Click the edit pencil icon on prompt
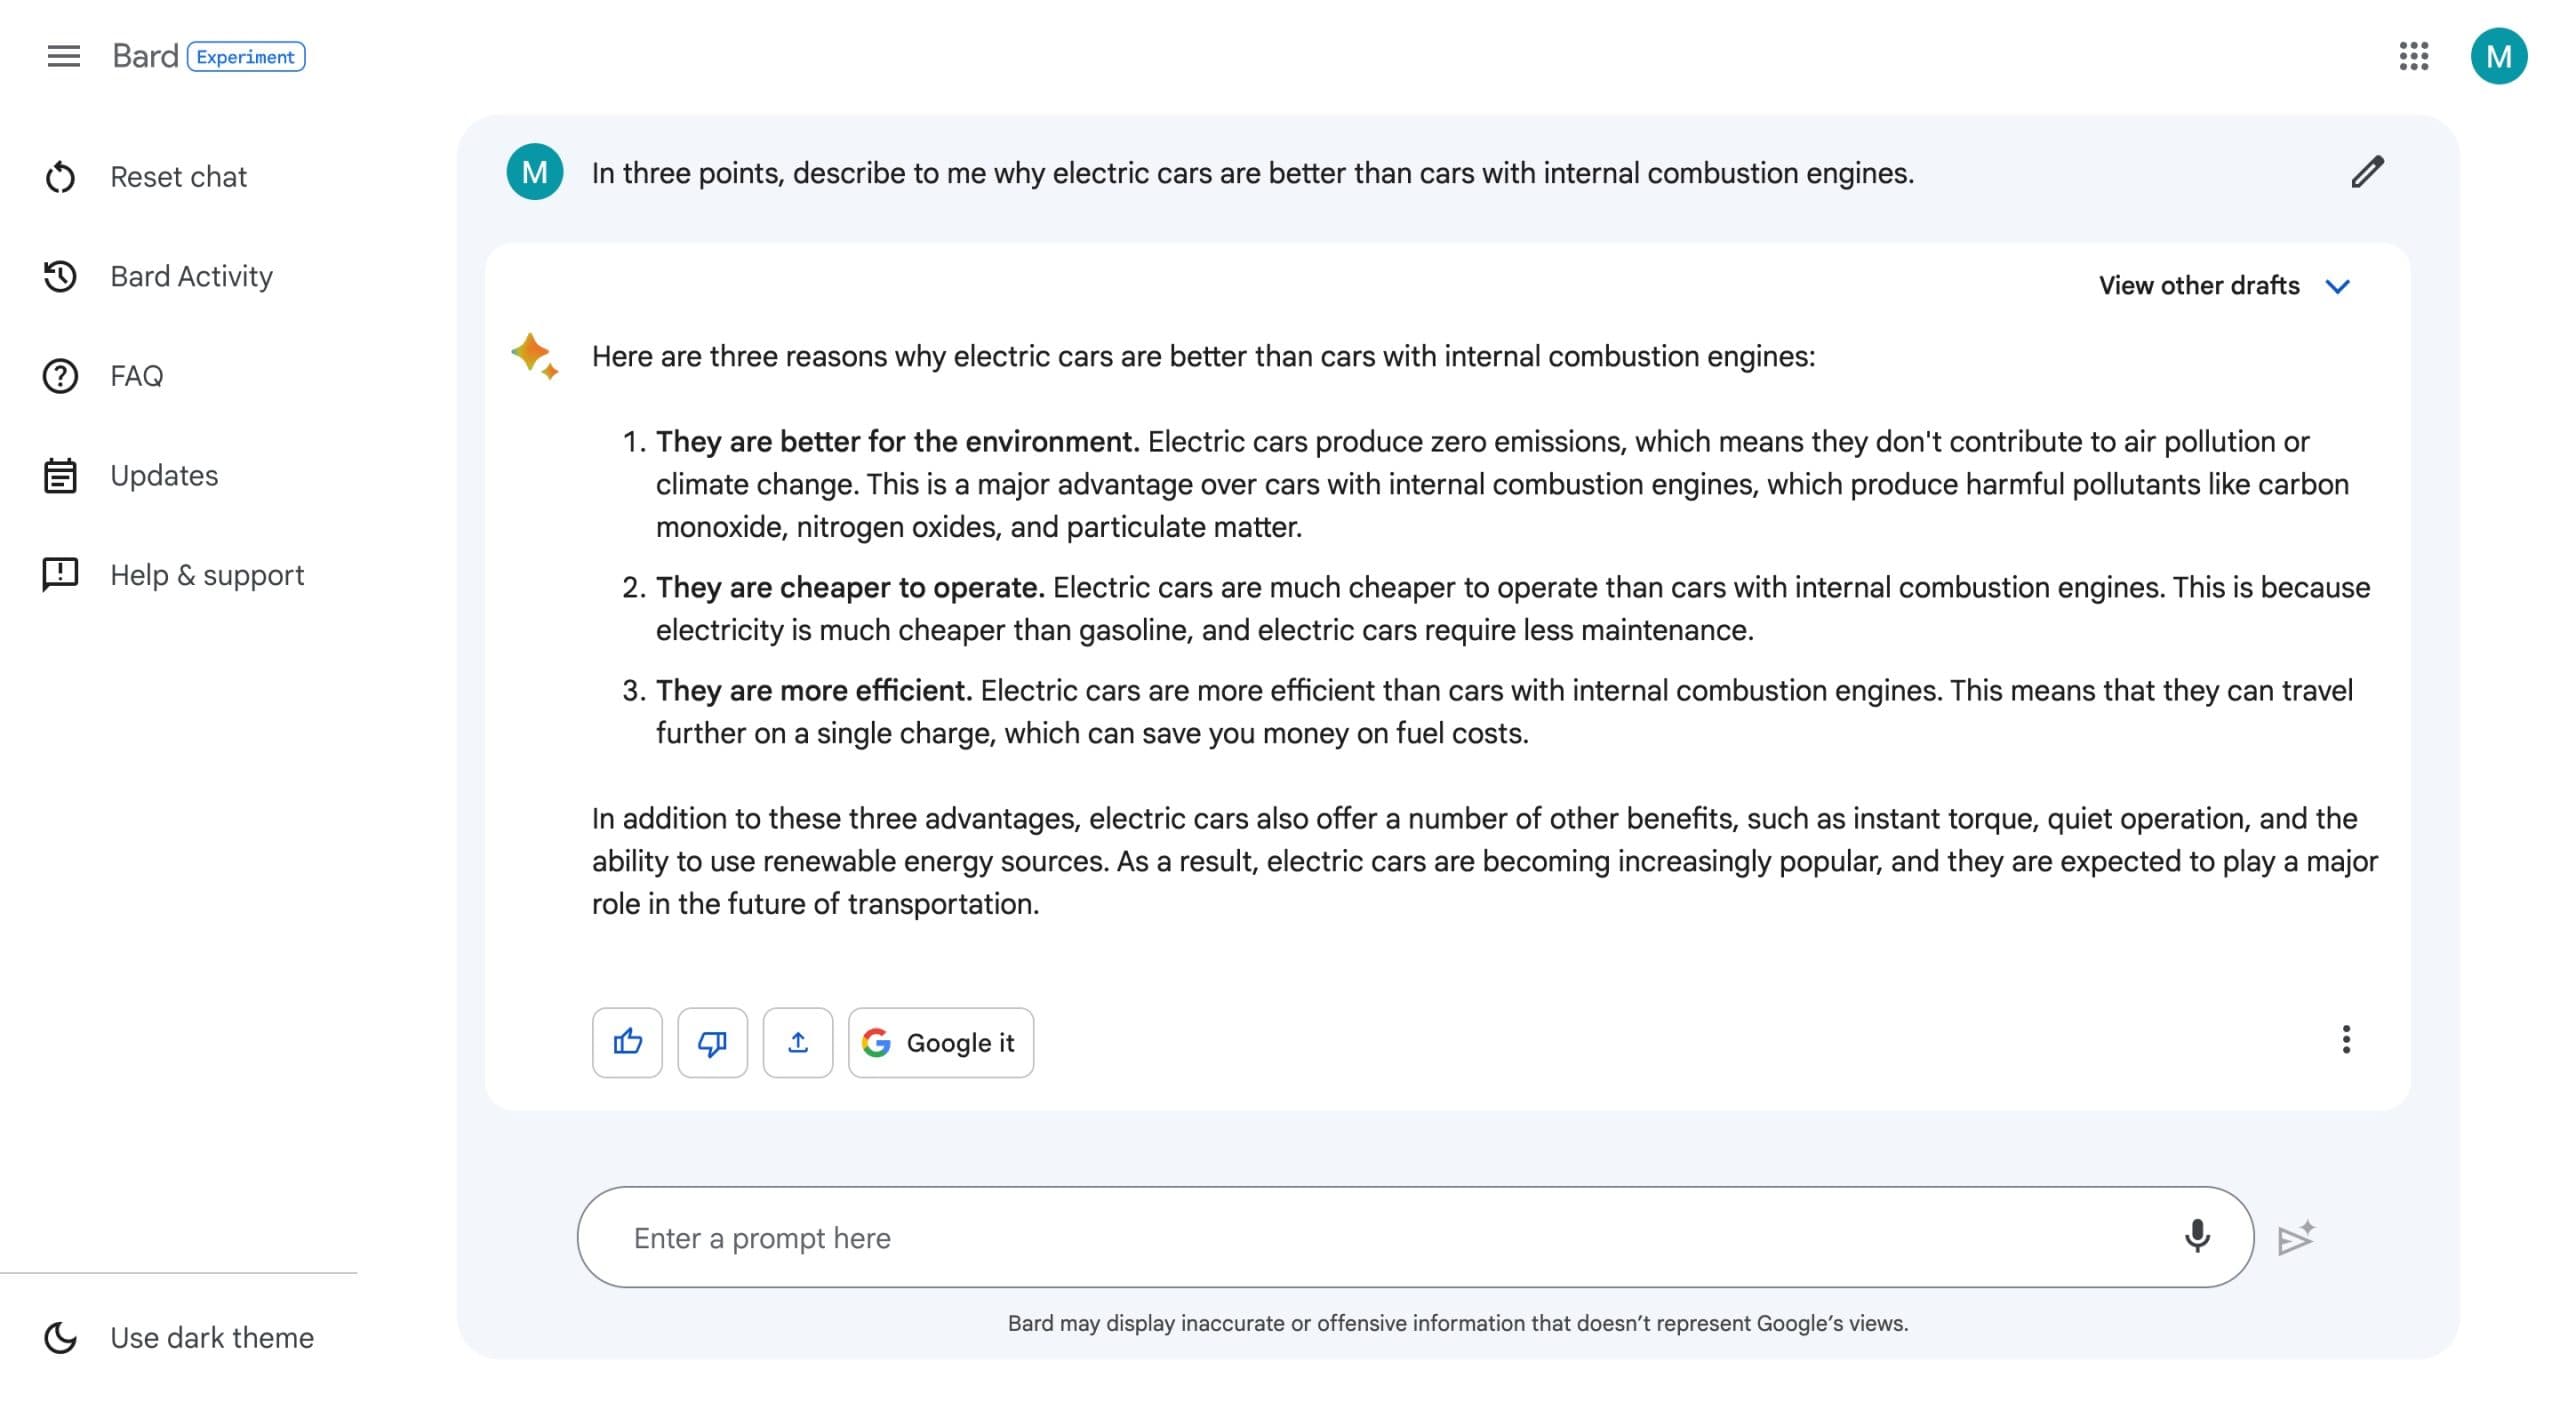The image size is (2560, 1402). pyautogui.click(x=2365, y=171)
